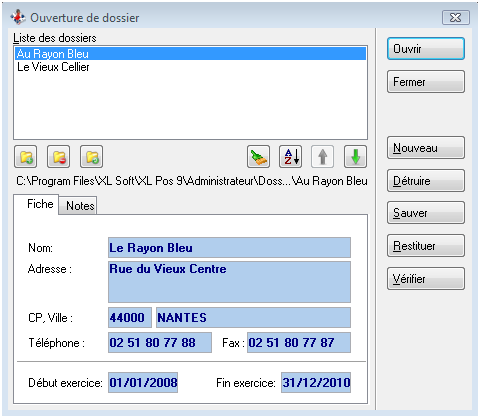
Task: Click the dossier path text starting C:\Program Files
Action: point(192,181)
